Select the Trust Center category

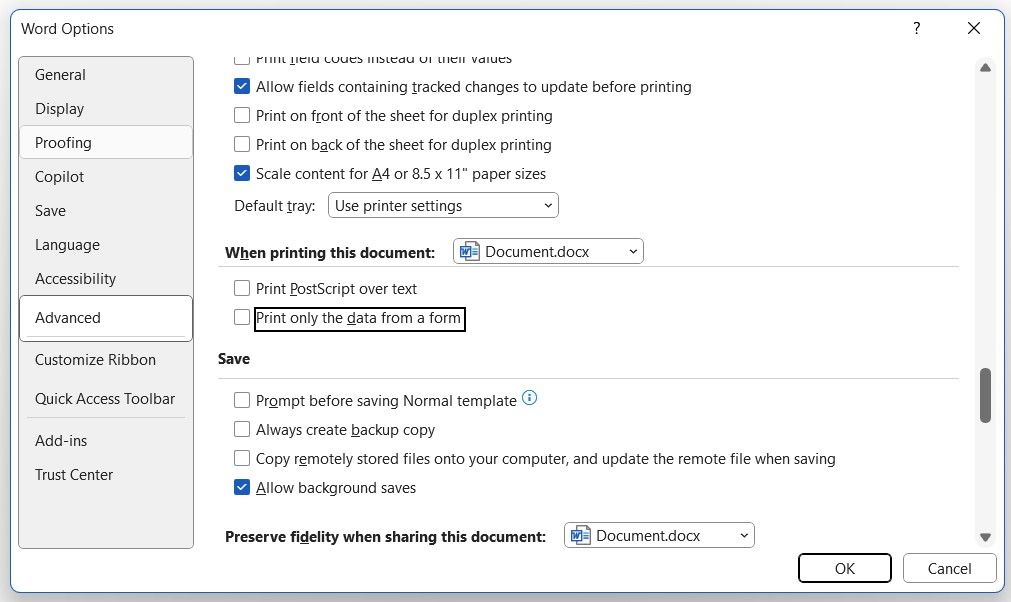pyautogui.click(x=74, y=475)
